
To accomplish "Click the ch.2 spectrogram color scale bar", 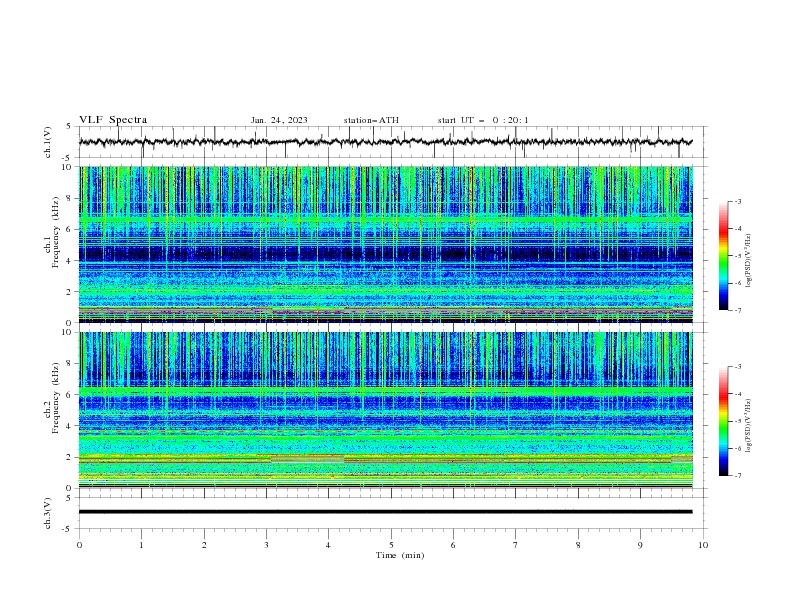I will coord(723,421).
